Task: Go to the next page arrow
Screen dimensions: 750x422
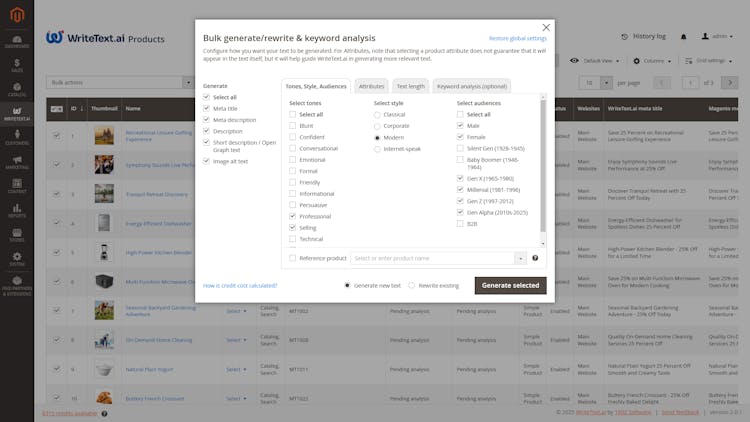Action: coord(730,83)
